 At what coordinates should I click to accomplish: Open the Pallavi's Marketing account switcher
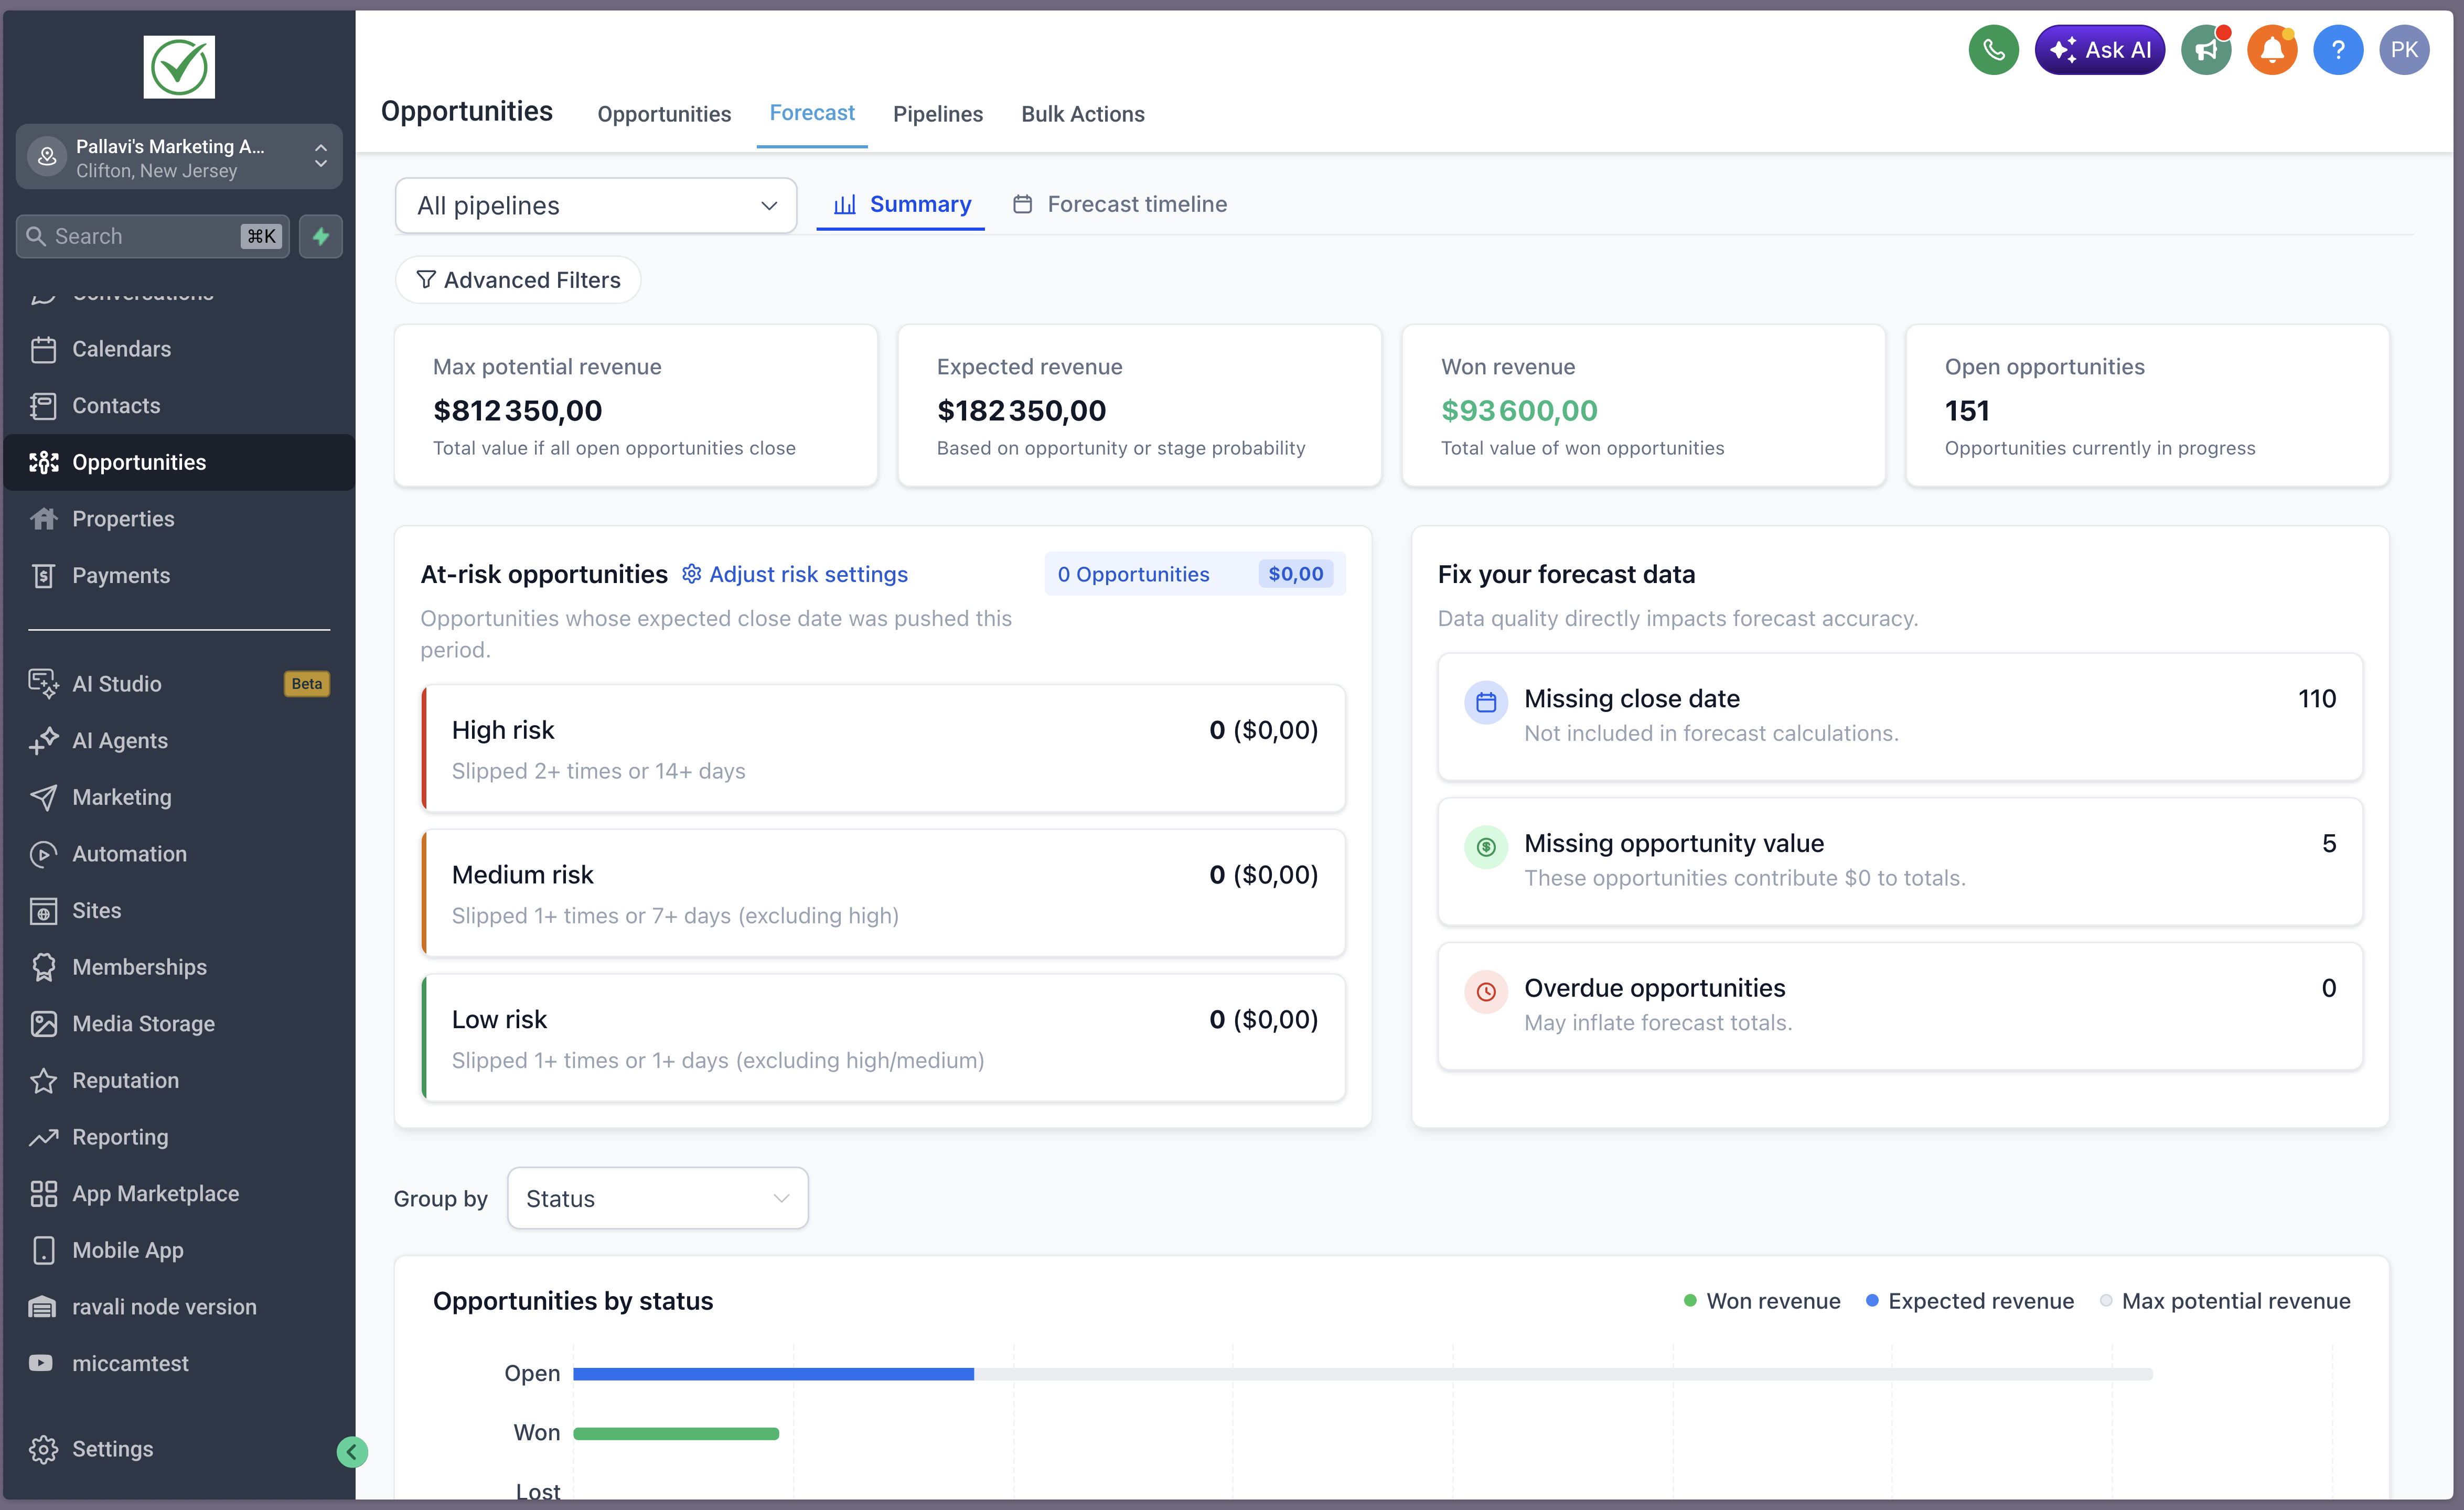click(x=179, y=157)
